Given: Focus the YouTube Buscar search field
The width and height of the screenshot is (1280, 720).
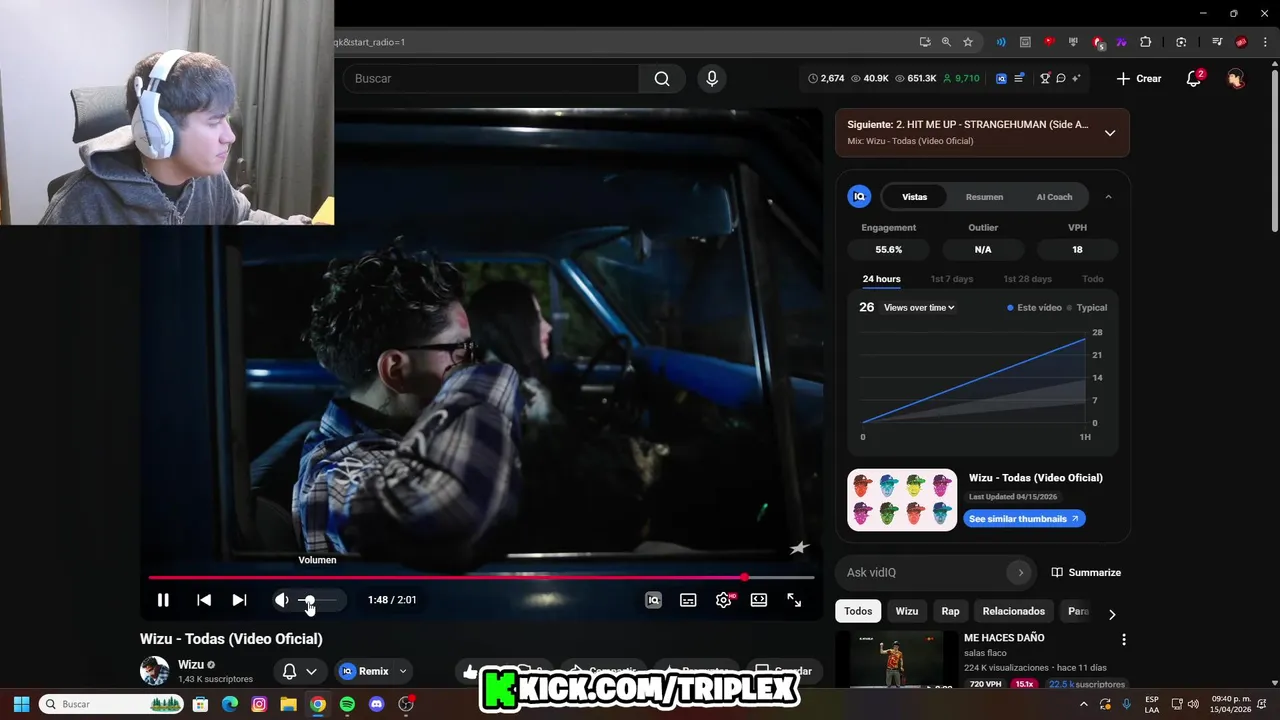Looking at the screenshot, I should [490, 78].
